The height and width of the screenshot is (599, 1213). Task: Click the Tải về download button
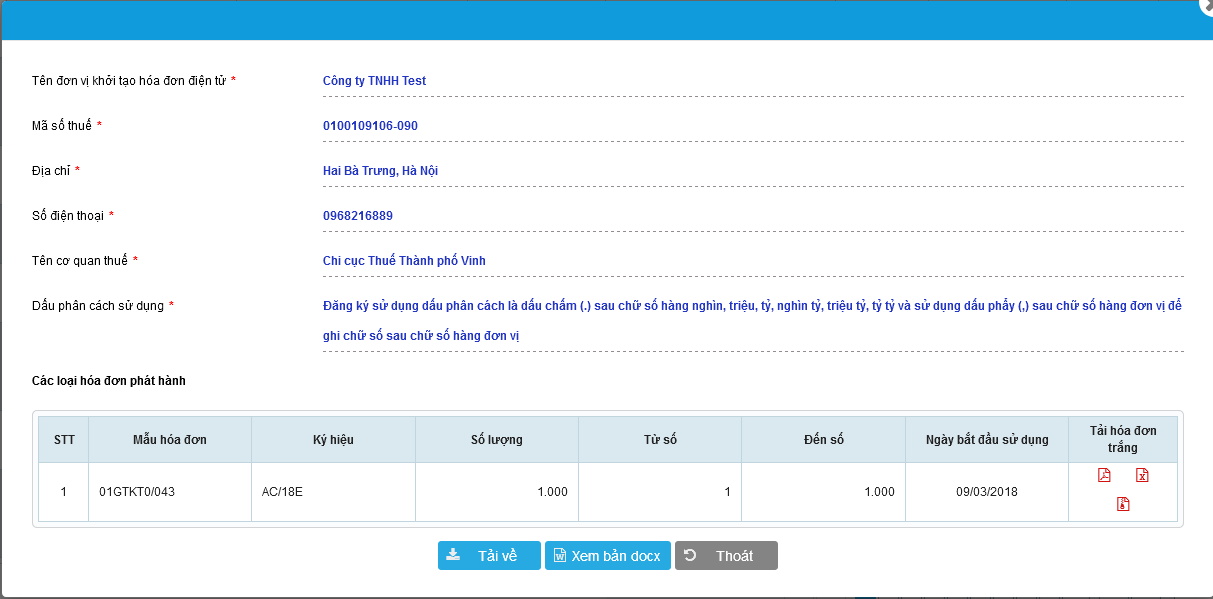489,556
